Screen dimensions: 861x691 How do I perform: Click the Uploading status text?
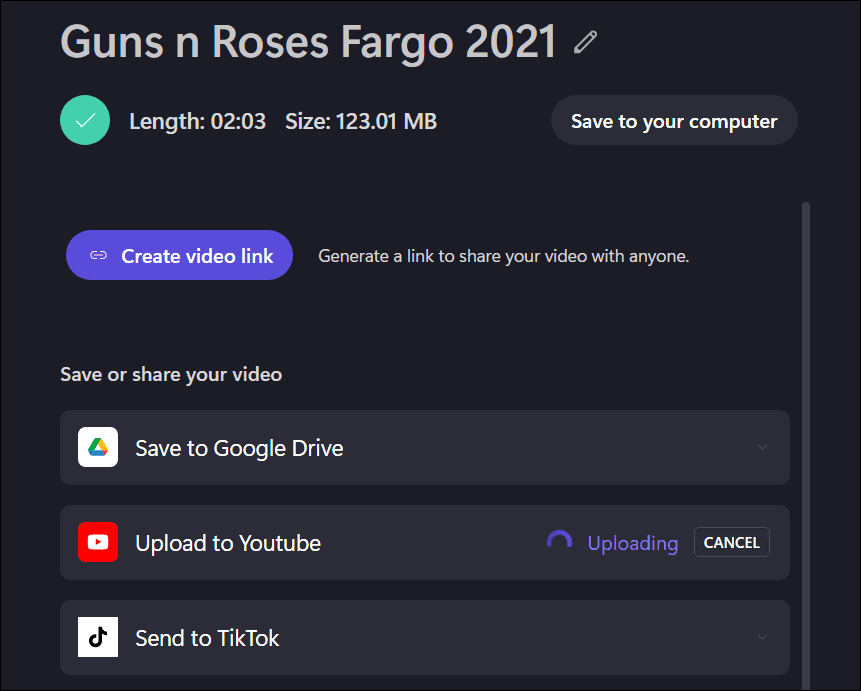[632, 542]
